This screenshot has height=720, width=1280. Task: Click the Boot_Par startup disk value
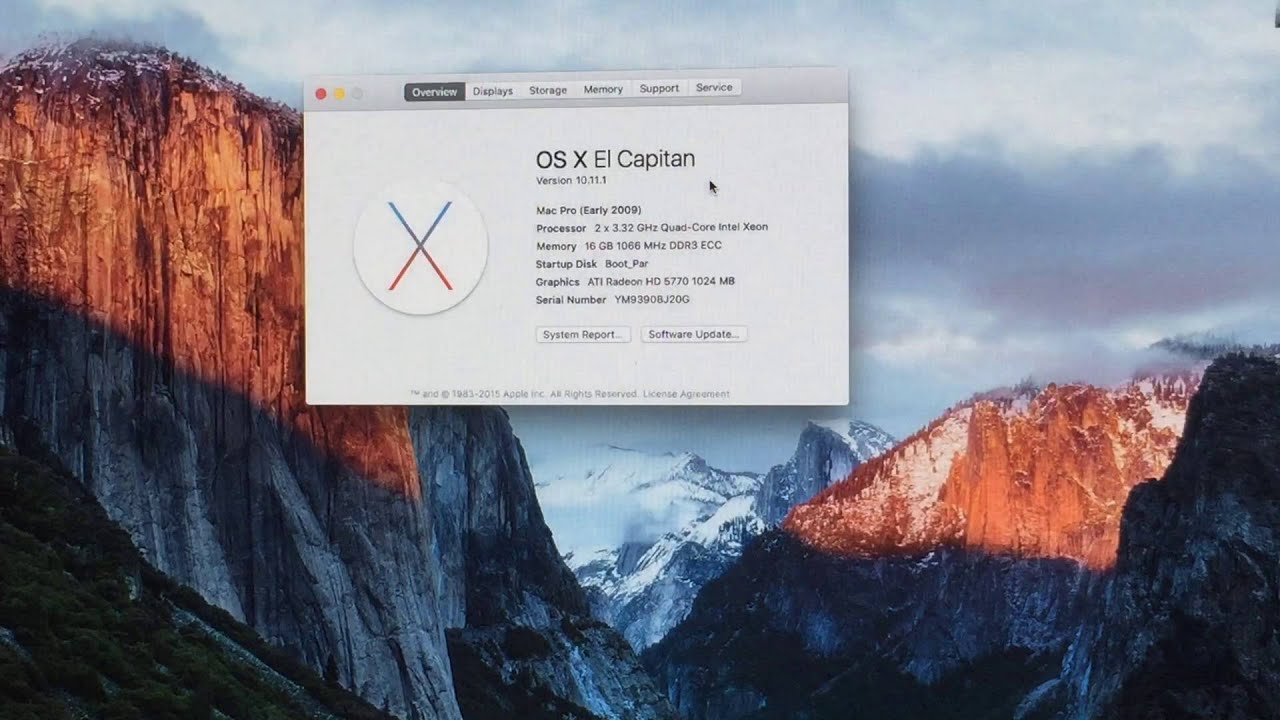pos(627,264)
